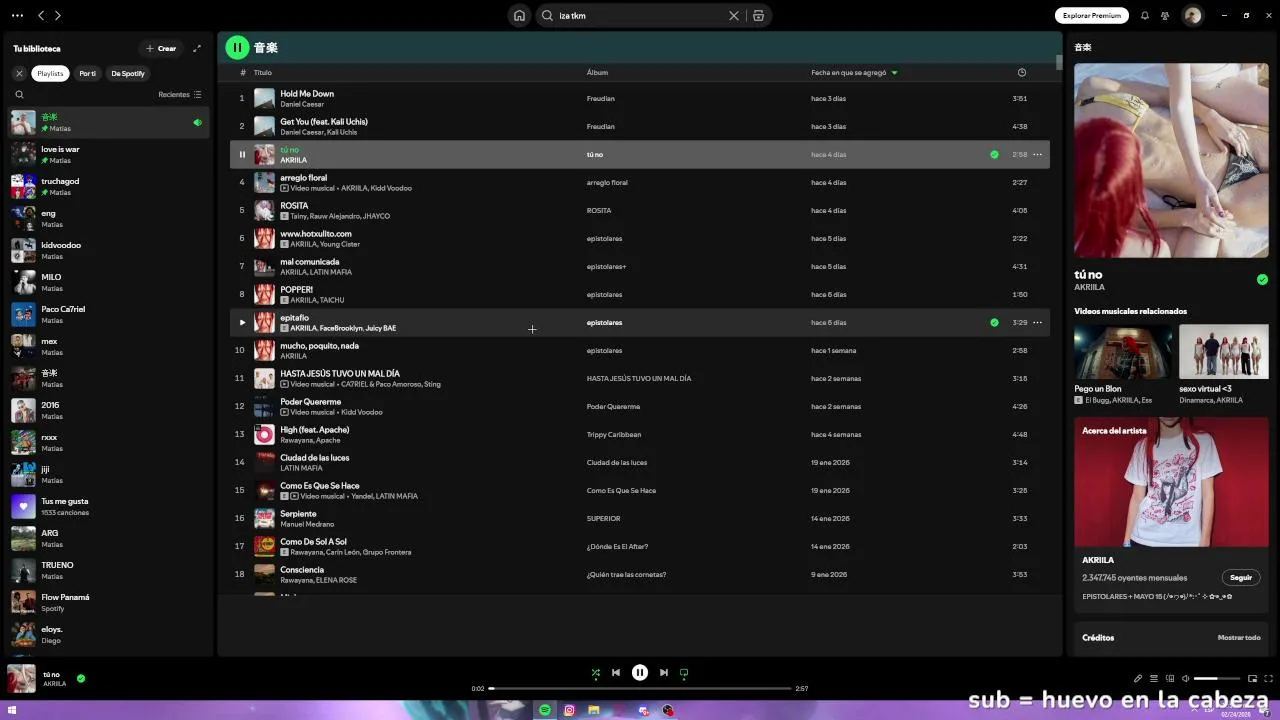The height and width of the screenshot is (720, 1280).
Task: Open the lyrics microphone icon
Action: pyautogui.click(x=1138, y=679)
